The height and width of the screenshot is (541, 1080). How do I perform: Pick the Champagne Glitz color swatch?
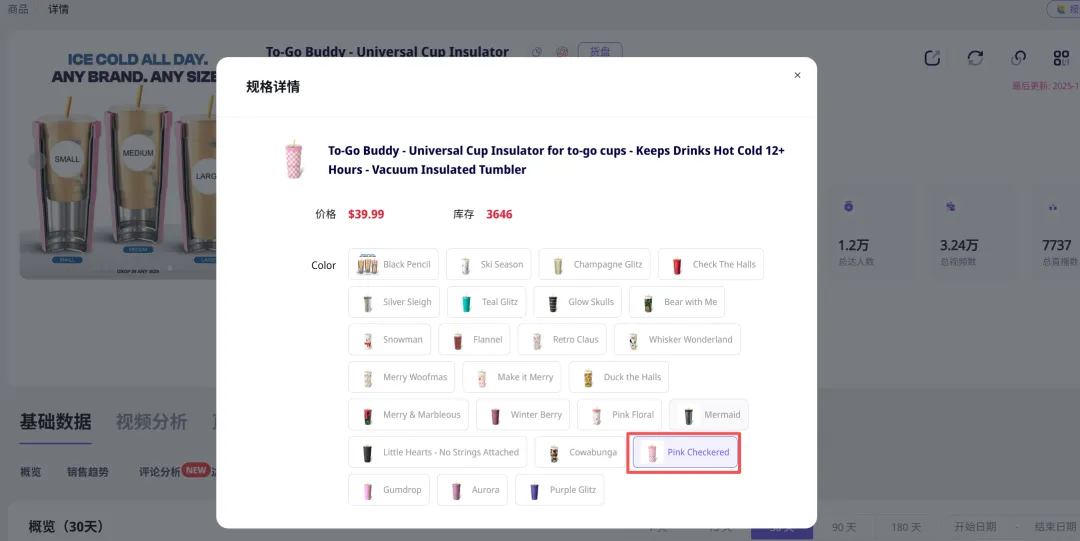(595, 265)
